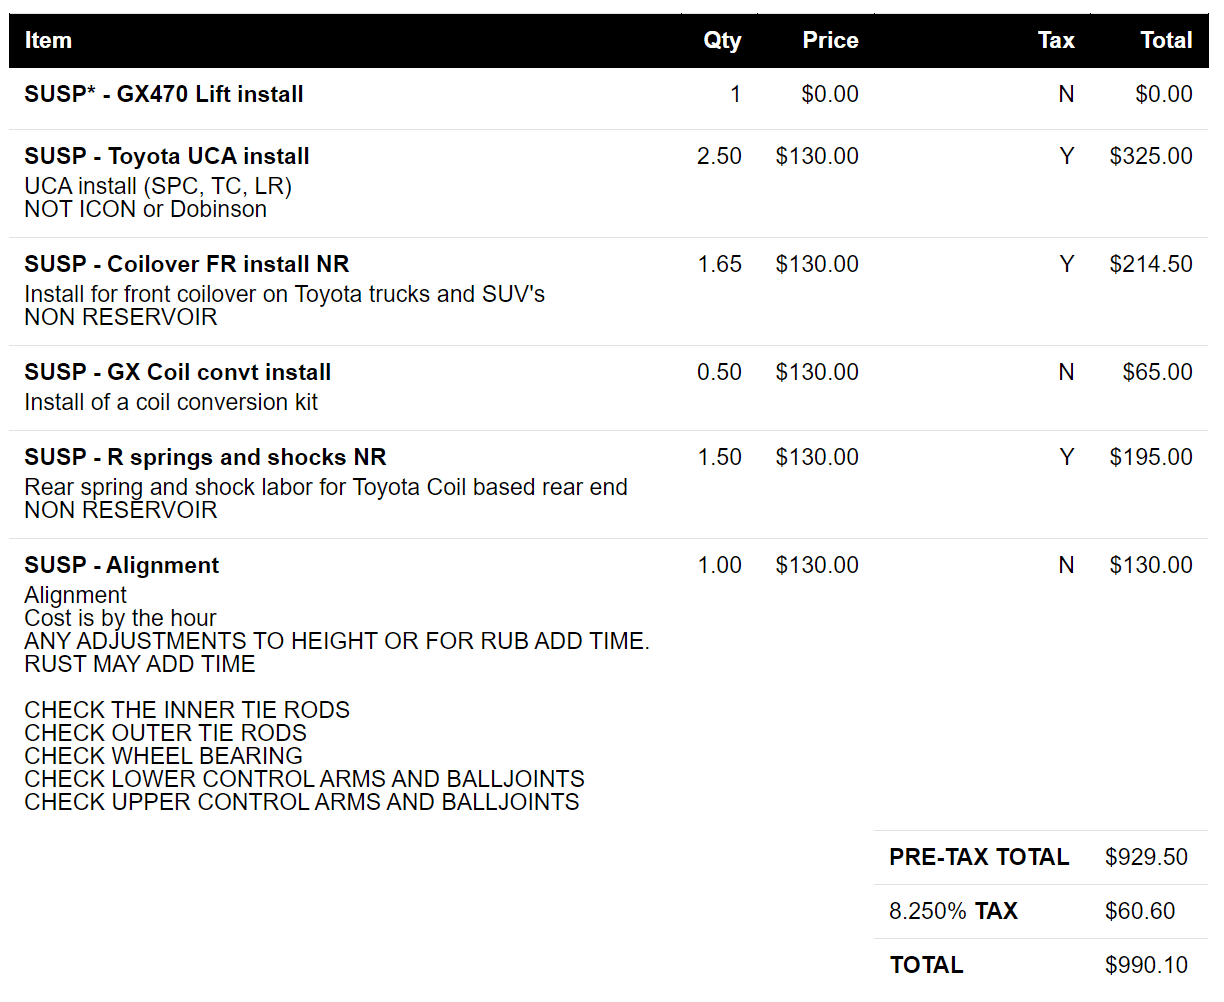The image size is (1224, 1002).
Task: Click the tax flag N on GX Coil convt row
Action: (x=1067, y=372)
